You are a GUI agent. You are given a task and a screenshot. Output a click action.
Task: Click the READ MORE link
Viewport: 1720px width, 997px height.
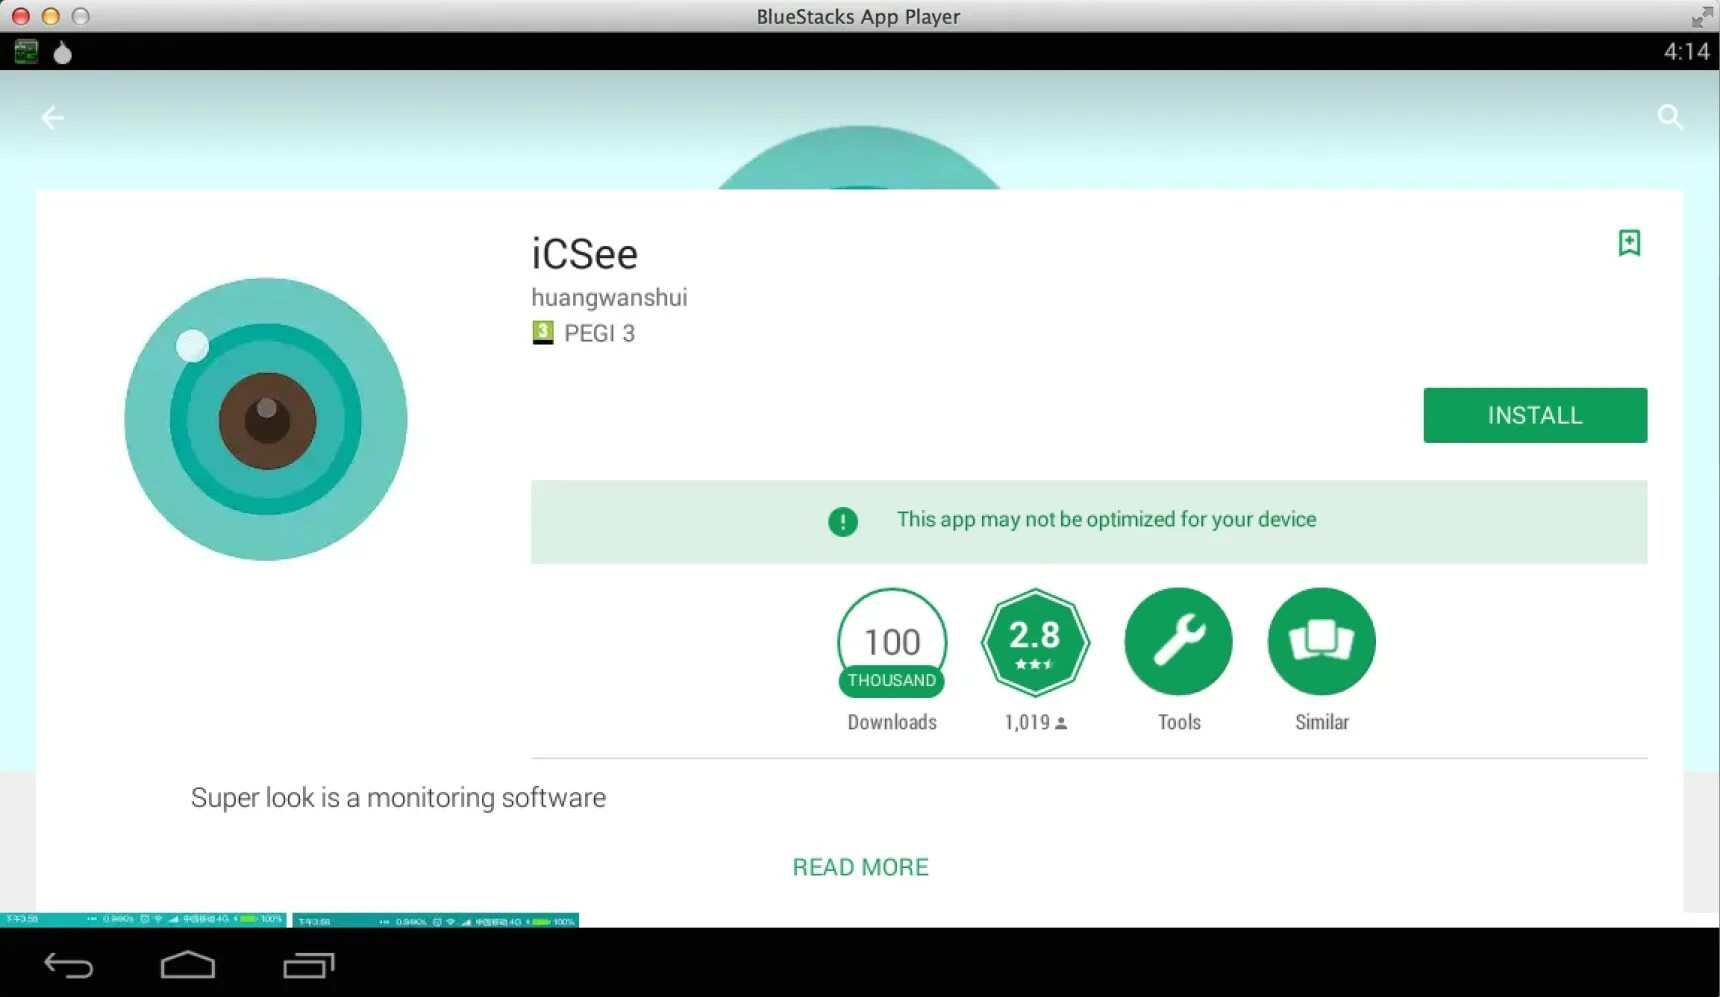pyautogui.click(x=860, y=867)
